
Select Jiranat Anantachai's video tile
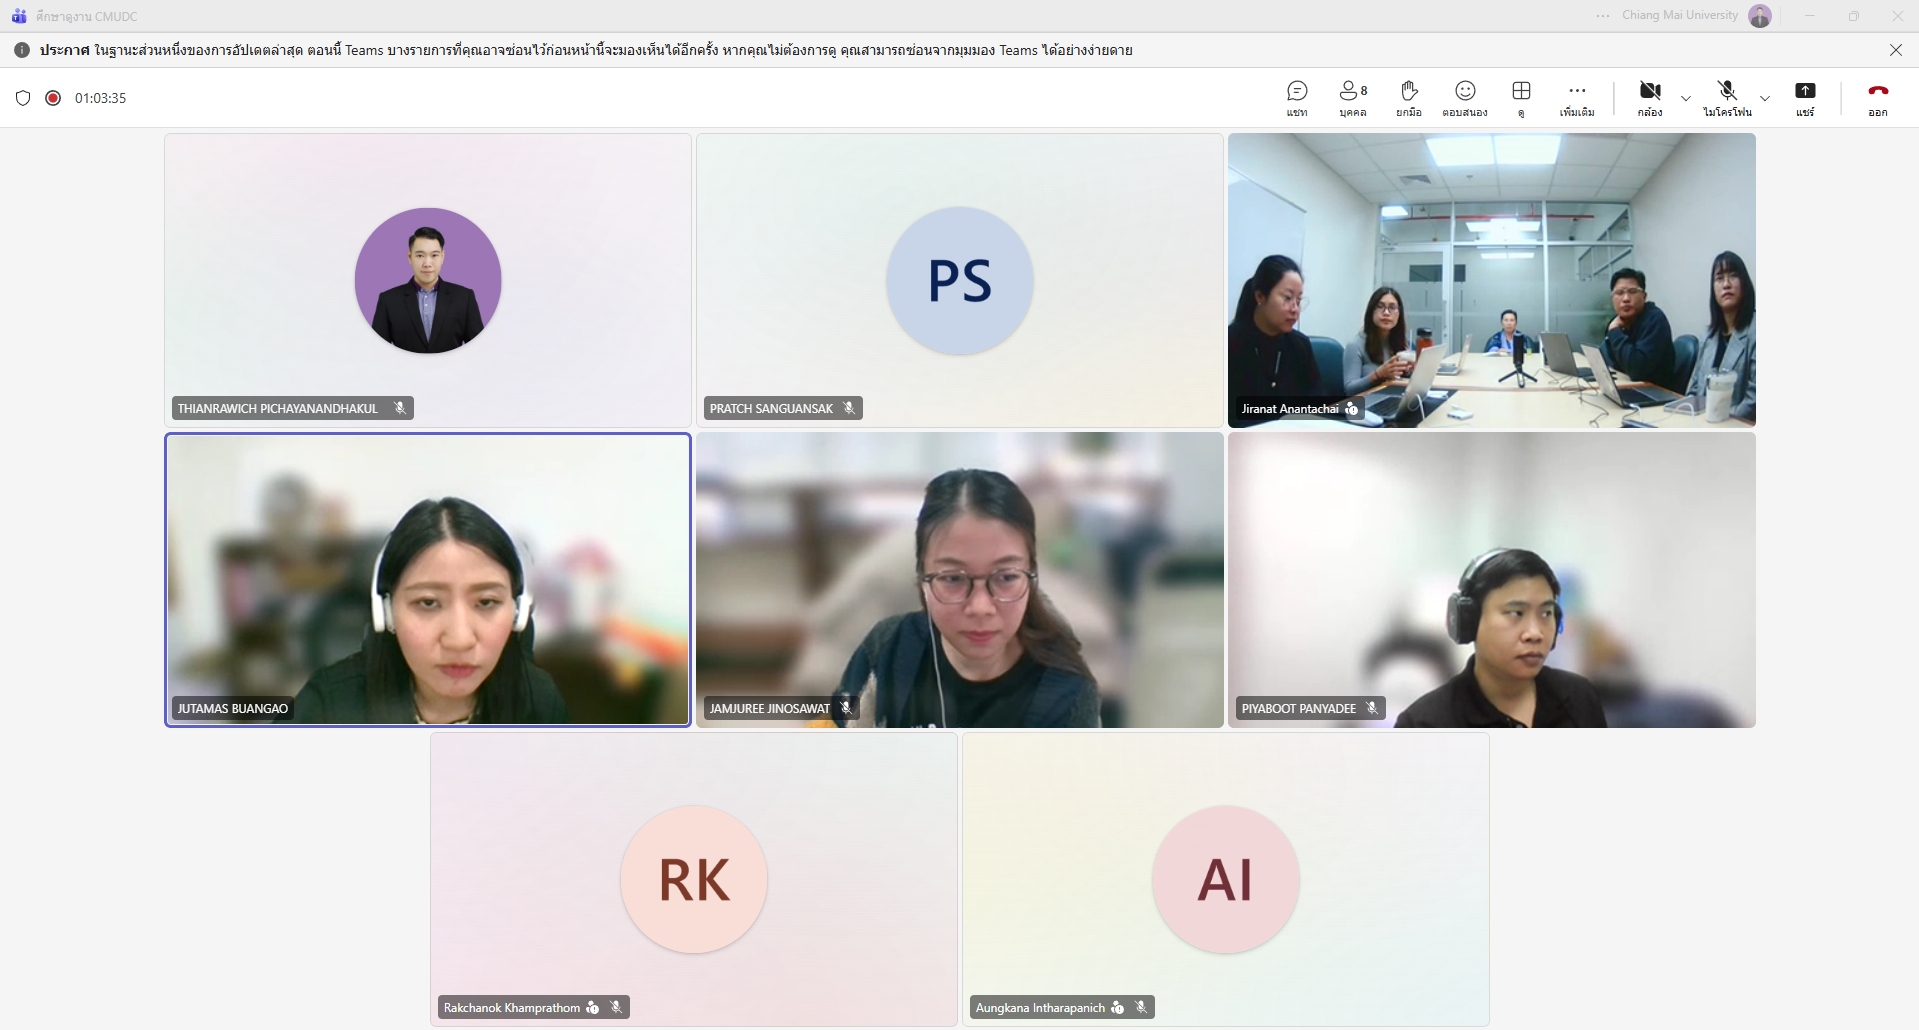click(x=1491, y=280)
